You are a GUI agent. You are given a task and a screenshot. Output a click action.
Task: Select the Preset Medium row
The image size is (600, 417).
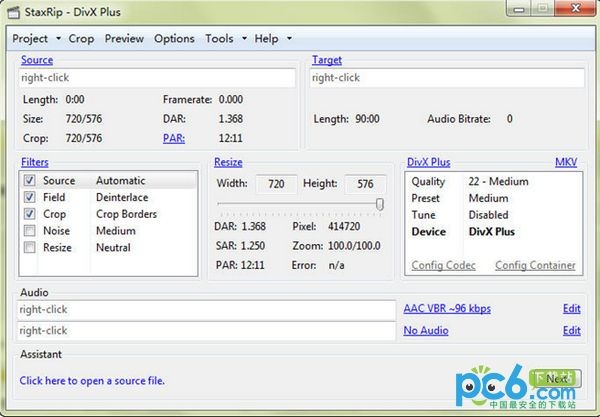pyautogui.click(x=494, y=198)
